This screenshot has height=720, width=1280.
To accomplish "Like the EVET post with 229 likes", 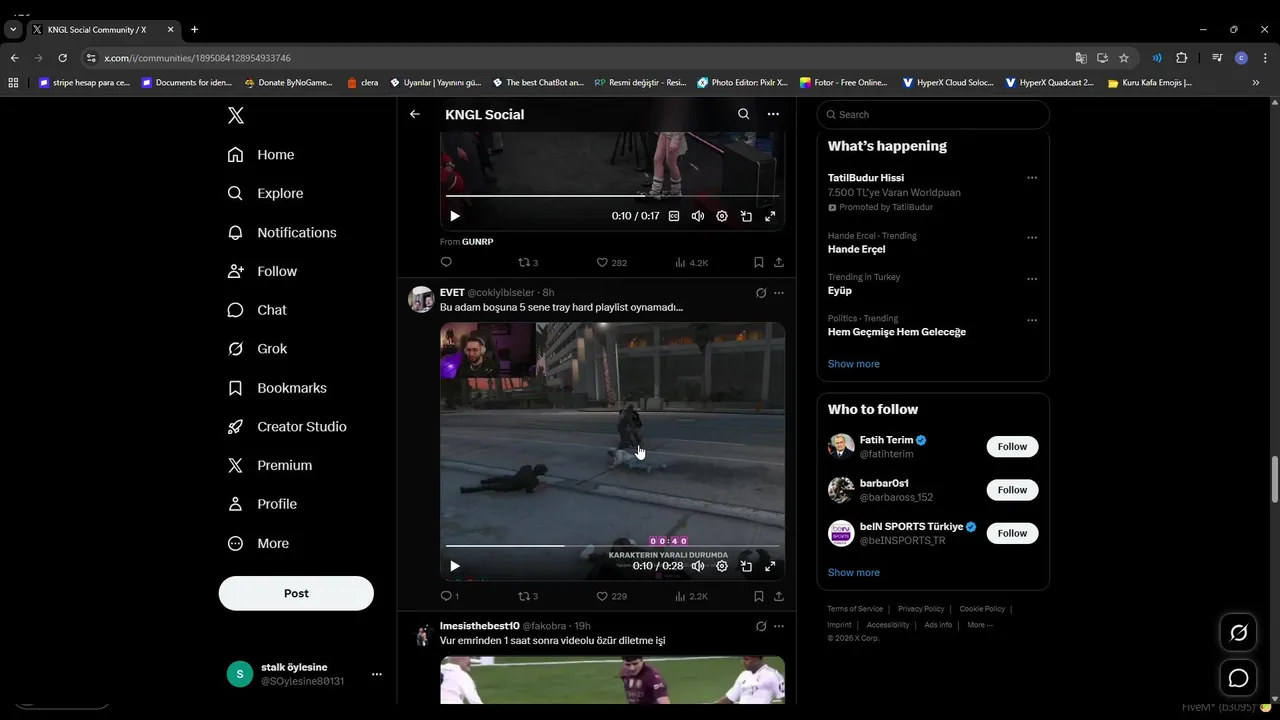I will click(x=611, y=596).
